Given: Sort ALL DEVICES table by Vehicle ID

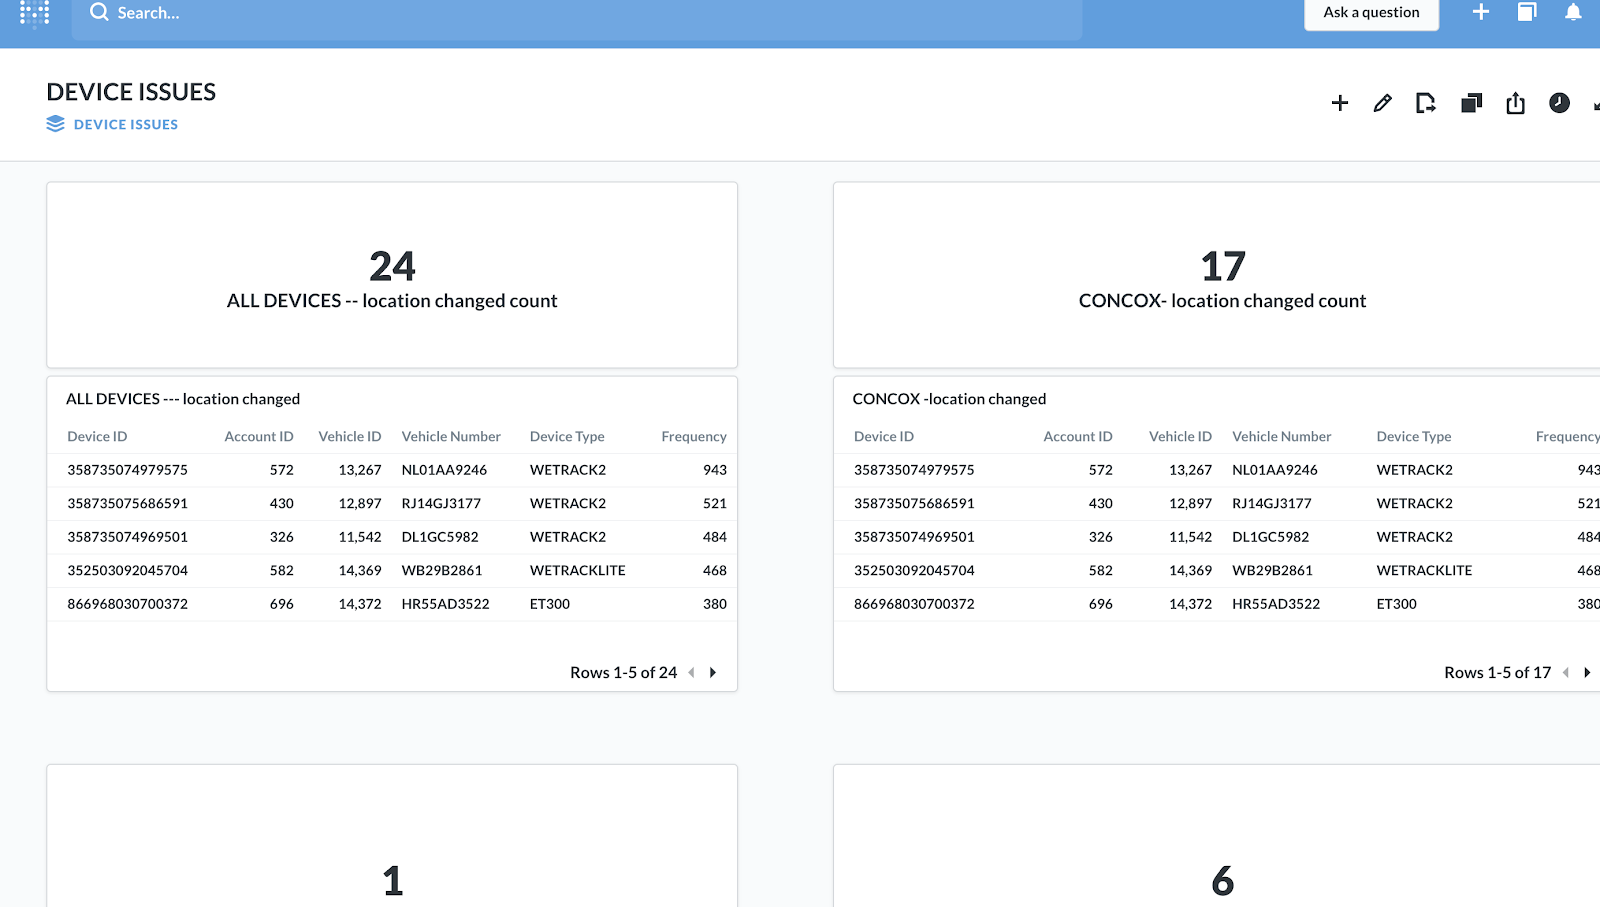Looking at the screenshot, I should [x=350, y=437].
